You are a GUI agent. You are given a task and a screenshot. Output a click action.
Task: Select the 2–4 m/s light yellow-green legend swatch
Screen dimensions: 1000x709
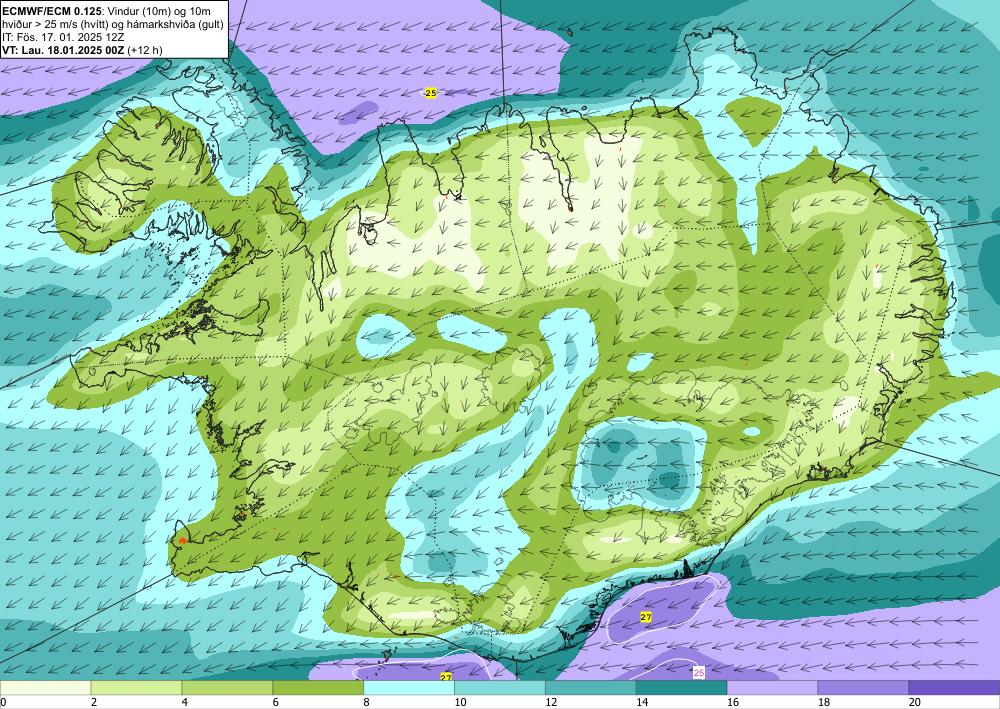[x=136, y=688]
